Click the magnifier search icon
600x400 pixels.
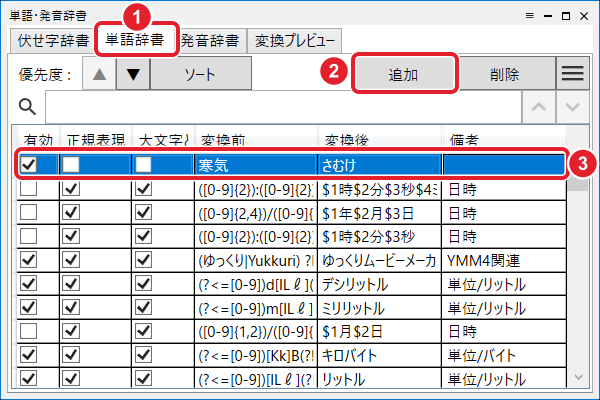click(x=28, y=107)
